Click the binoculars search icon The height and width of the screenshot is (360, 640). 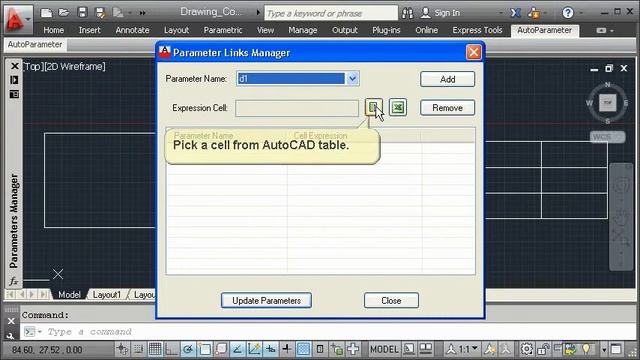[407, 13]
